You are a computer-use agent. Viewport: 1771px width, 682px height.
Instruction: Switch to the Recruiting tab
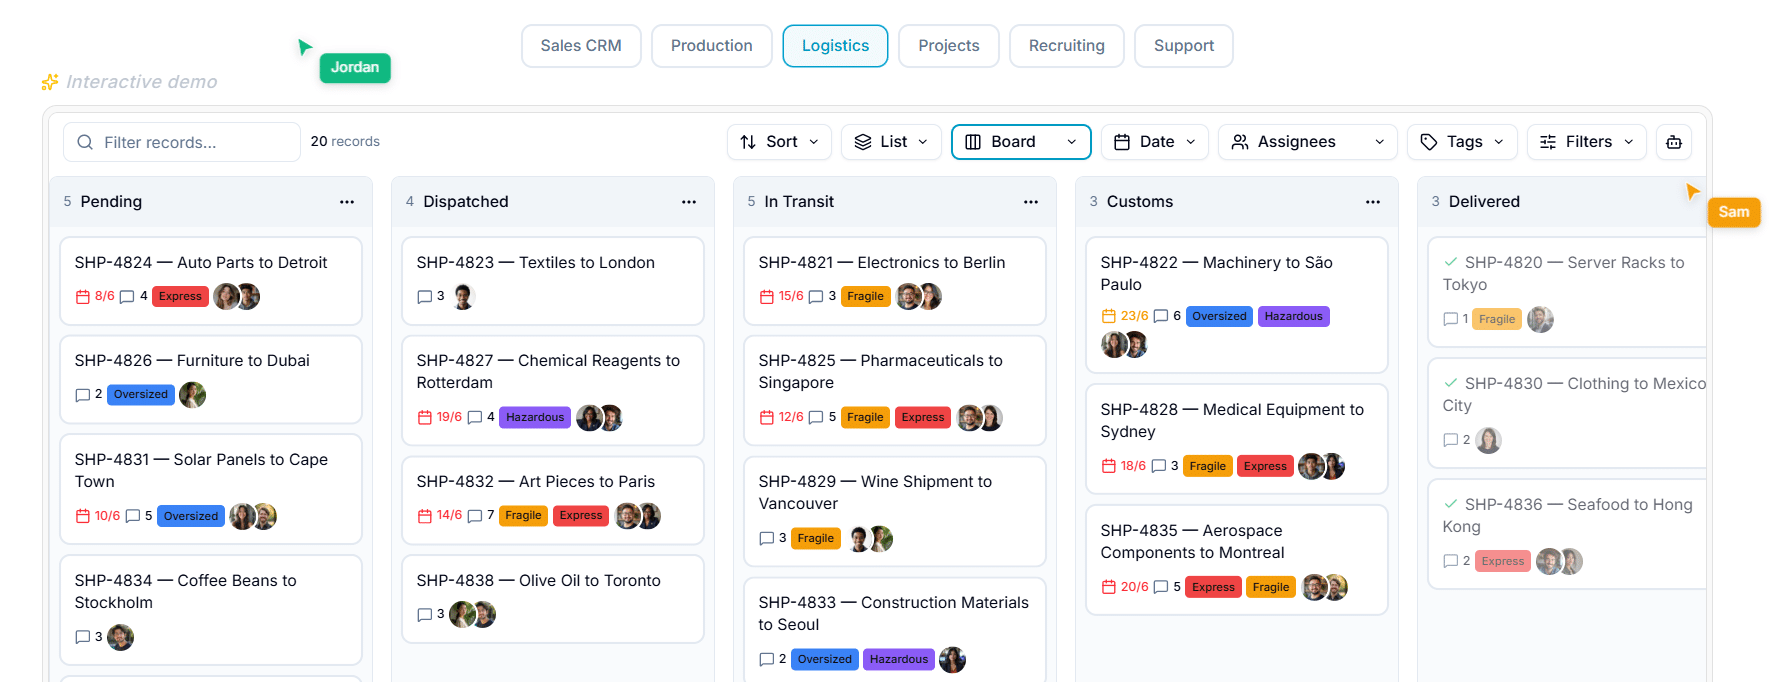pos(1067,46)
